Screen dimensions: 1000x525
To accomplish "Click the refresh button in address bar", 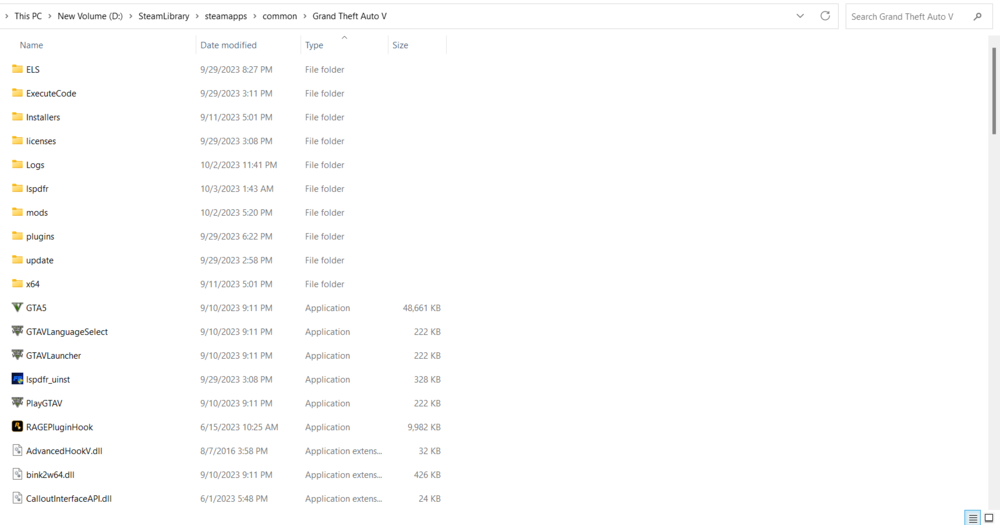I will [825, 16].
